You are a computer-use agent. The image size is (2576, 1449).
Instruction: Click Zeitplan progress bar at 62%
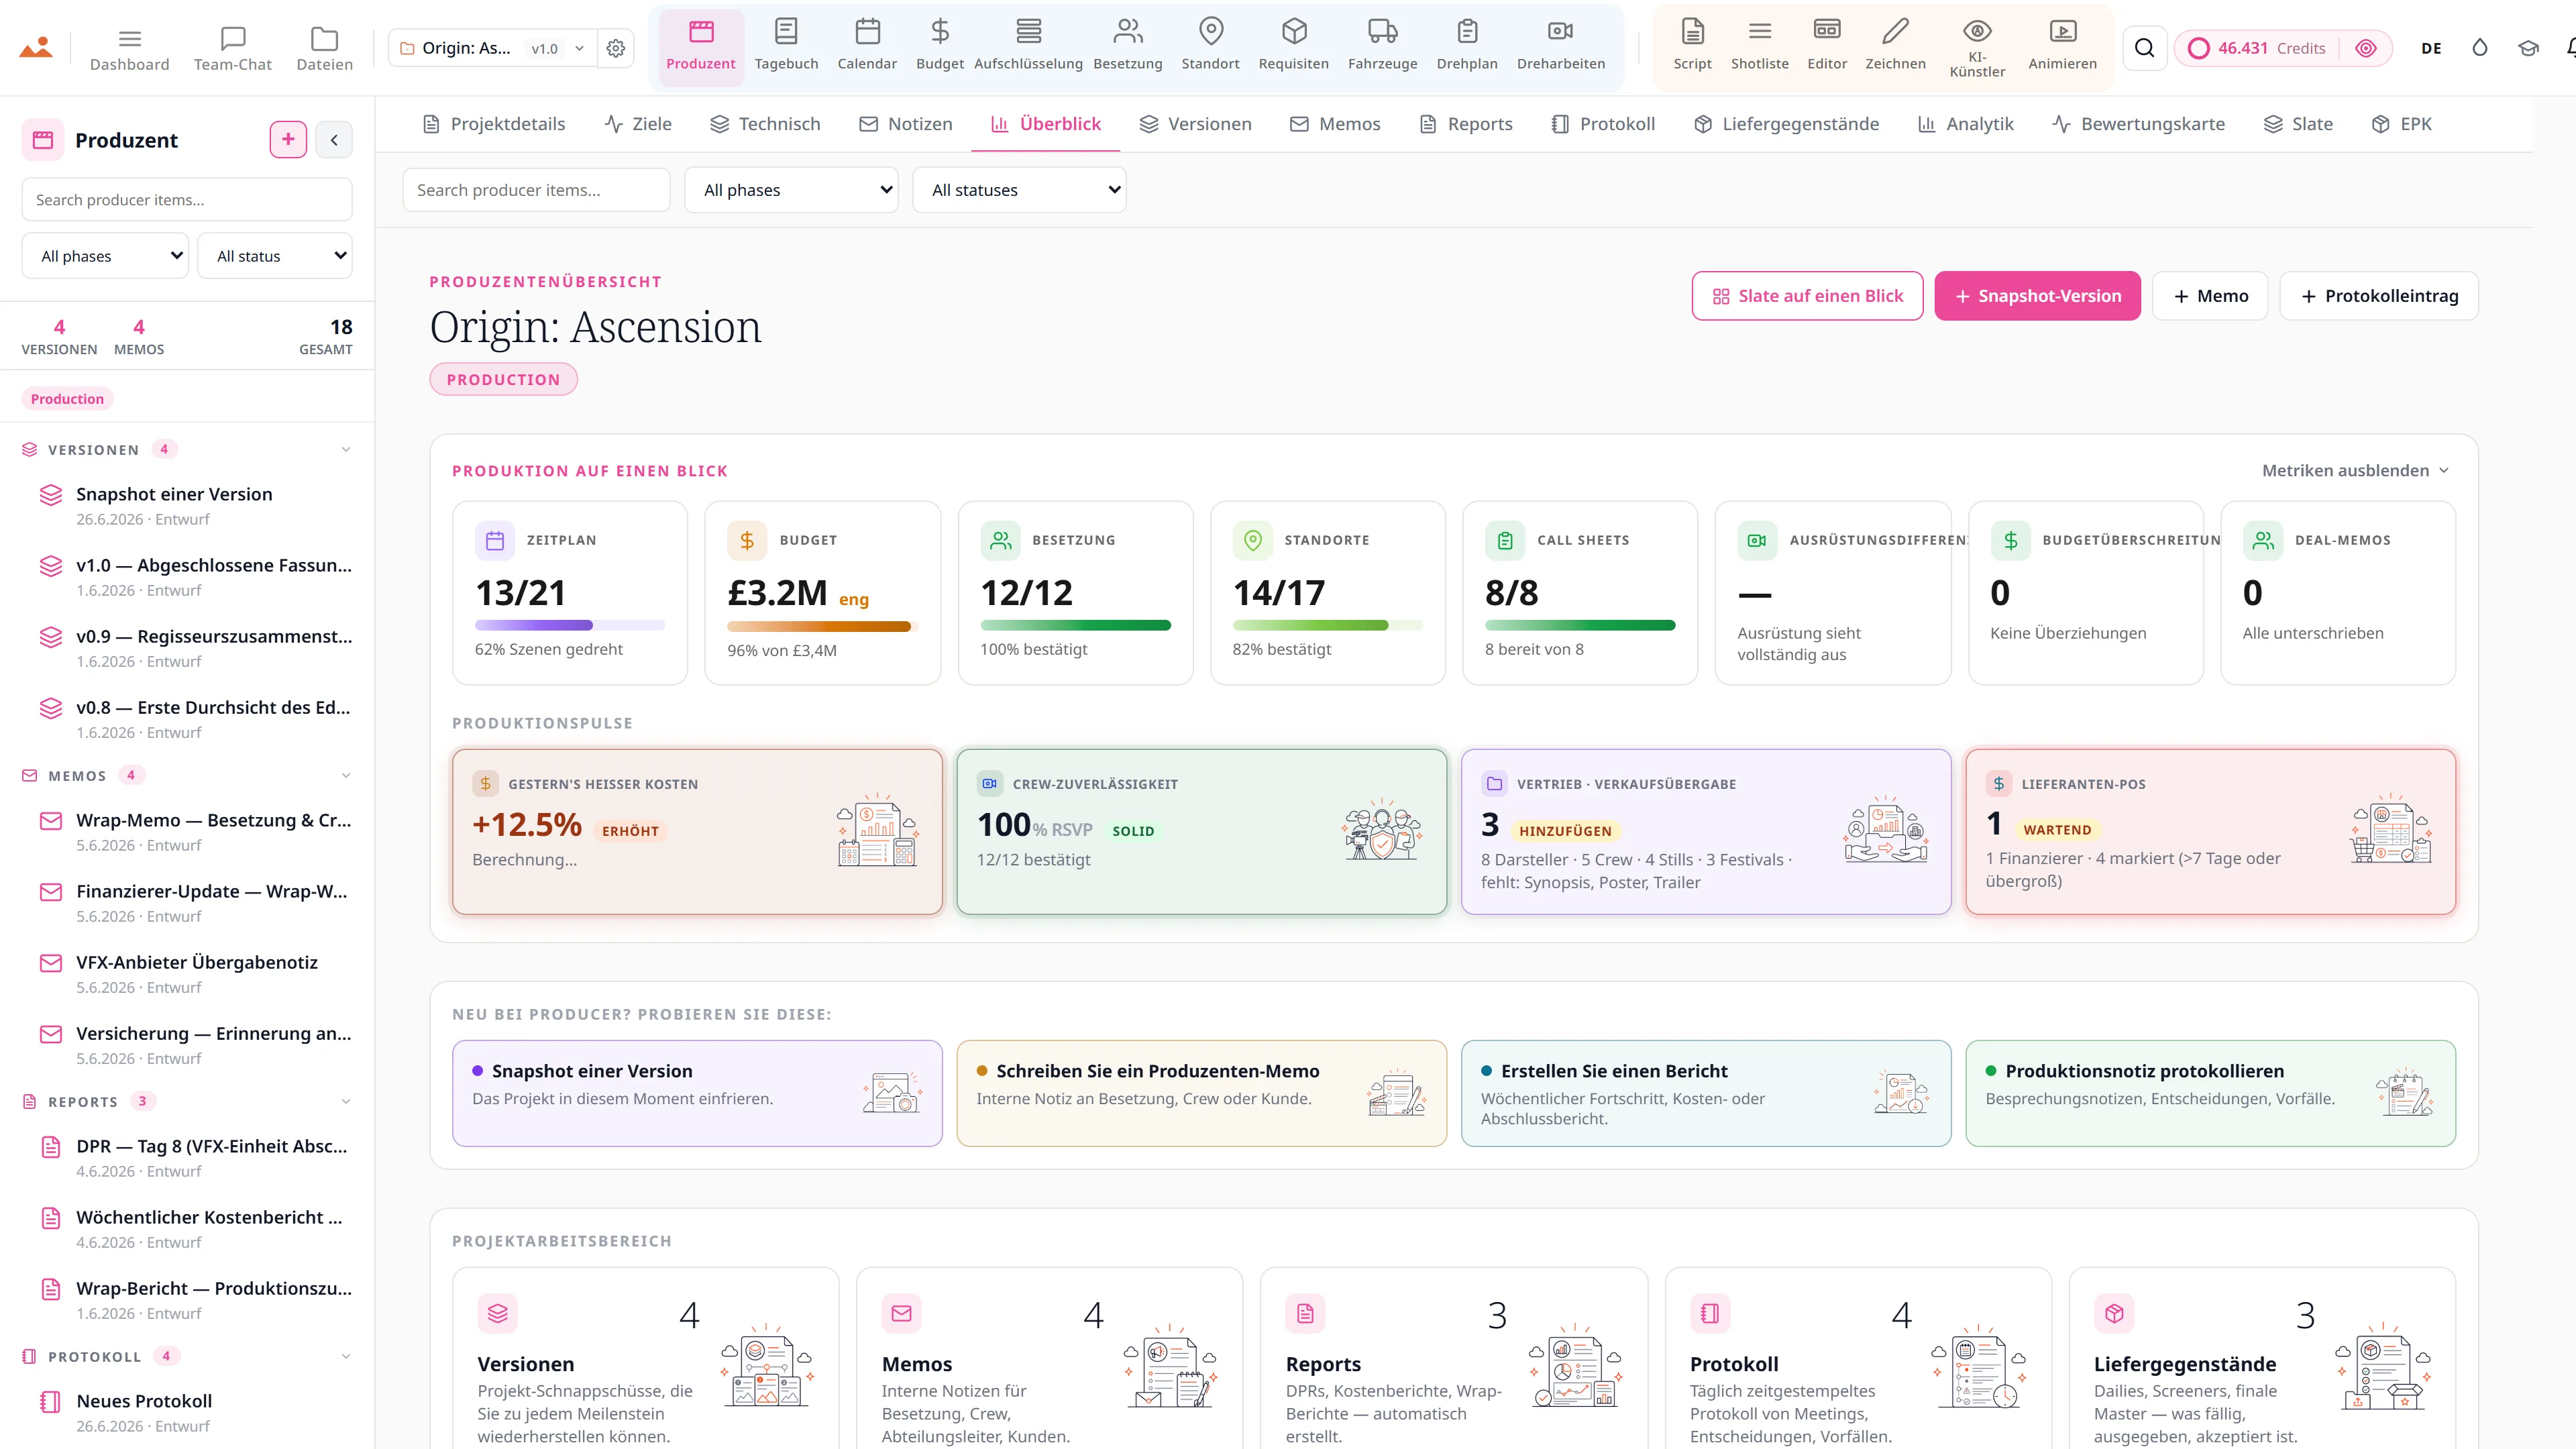pos(570,625)
